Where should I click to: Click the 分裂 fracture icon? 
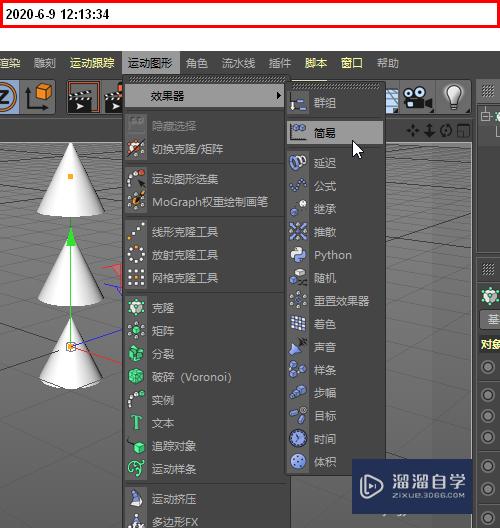point(136,354)
